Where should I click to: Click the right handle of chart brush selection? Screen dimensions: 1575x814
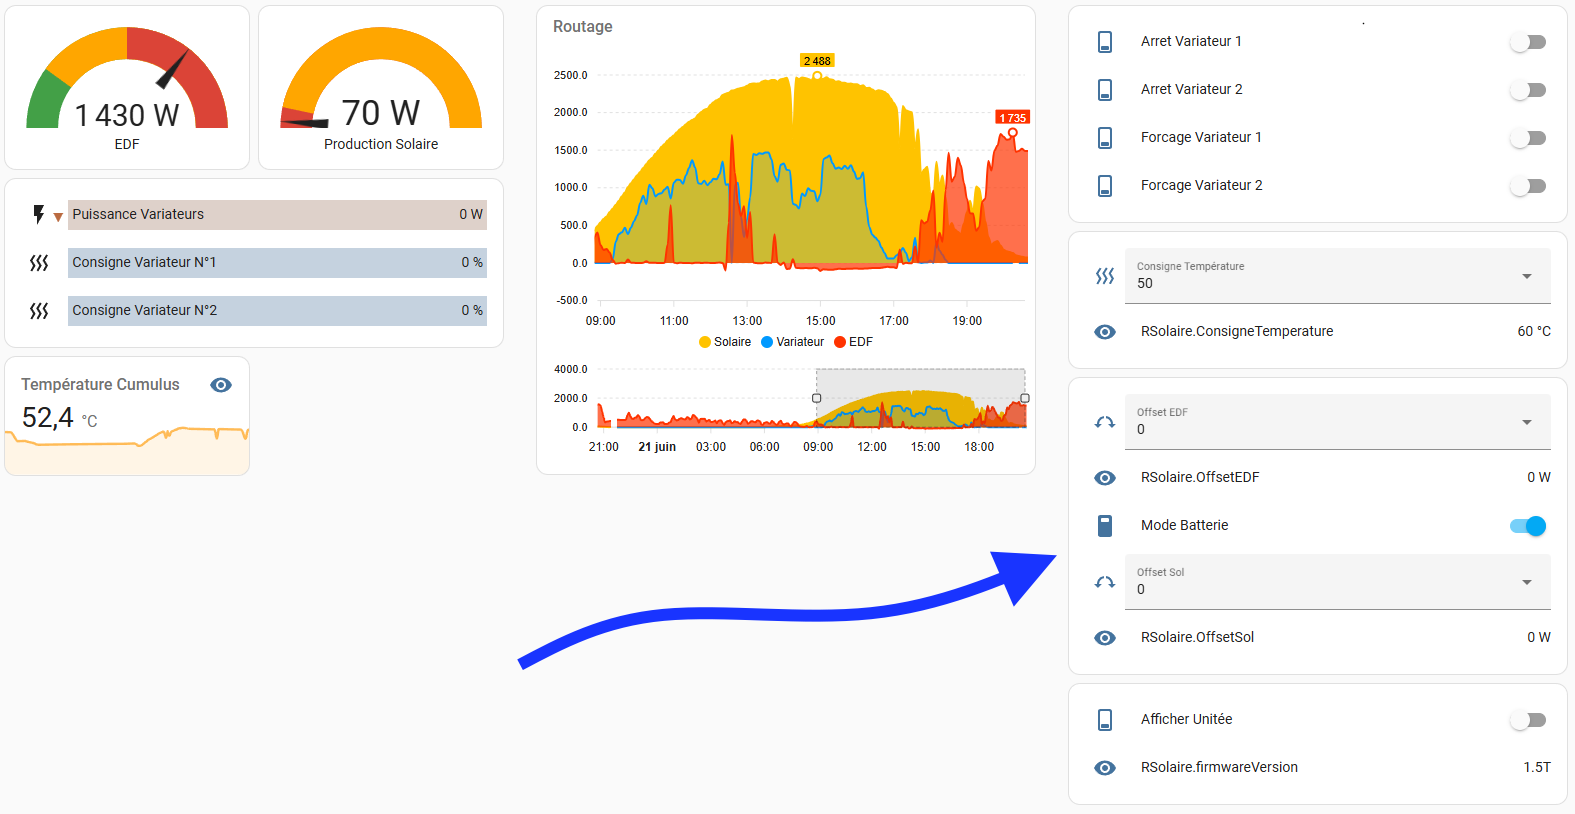point(1025,398)
